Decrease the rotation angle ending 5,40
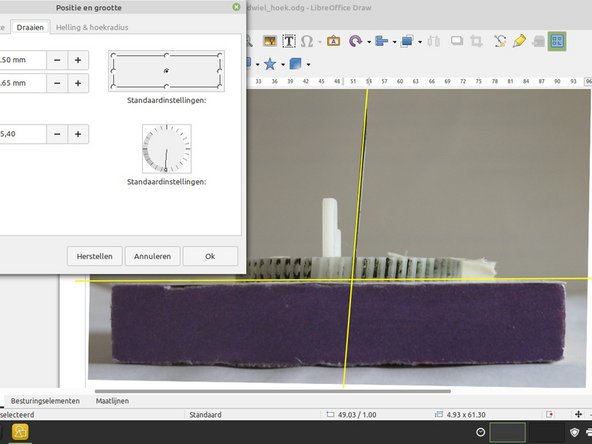Screen dimensions: 592x444 point(57,134)
